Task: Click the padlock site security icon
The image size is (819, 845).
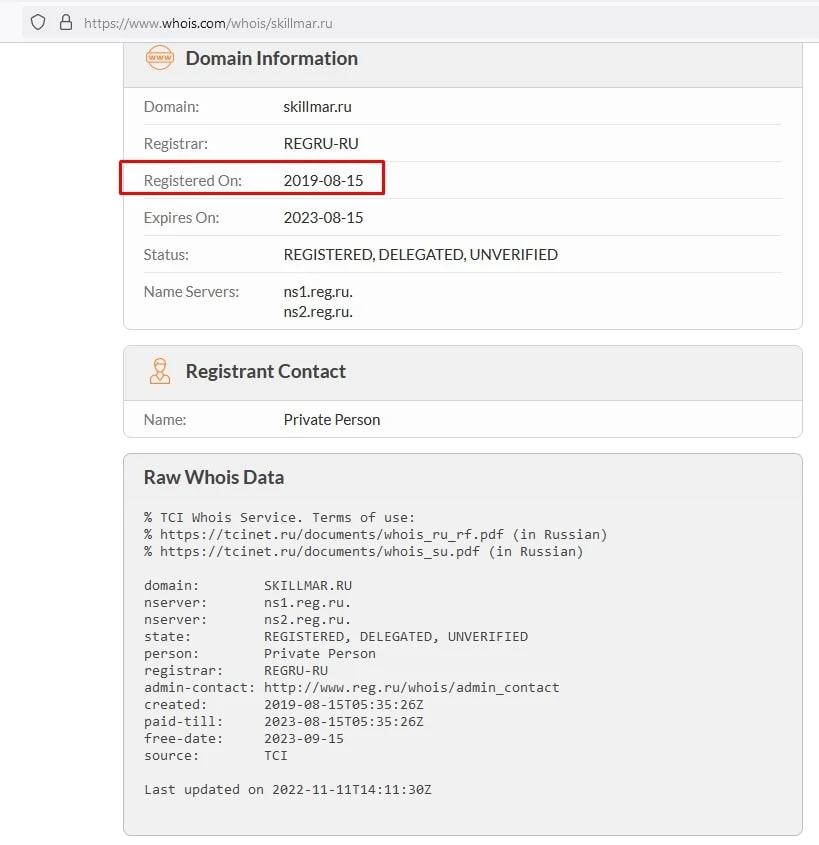Action: [x=66, y=23]
